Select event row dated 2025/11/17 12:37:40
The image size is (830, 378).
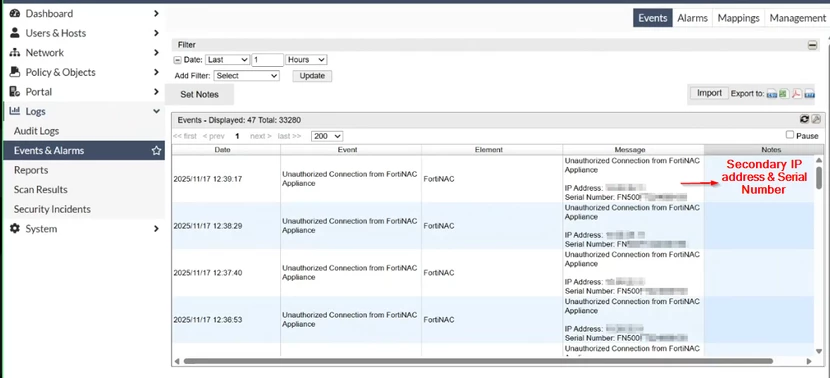pyautogui.click(x=493, y=273)
